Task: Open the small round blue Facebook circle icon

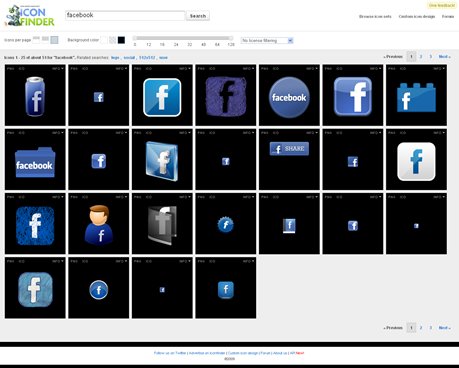Action: pyautogui.click(x=99, y=290)
